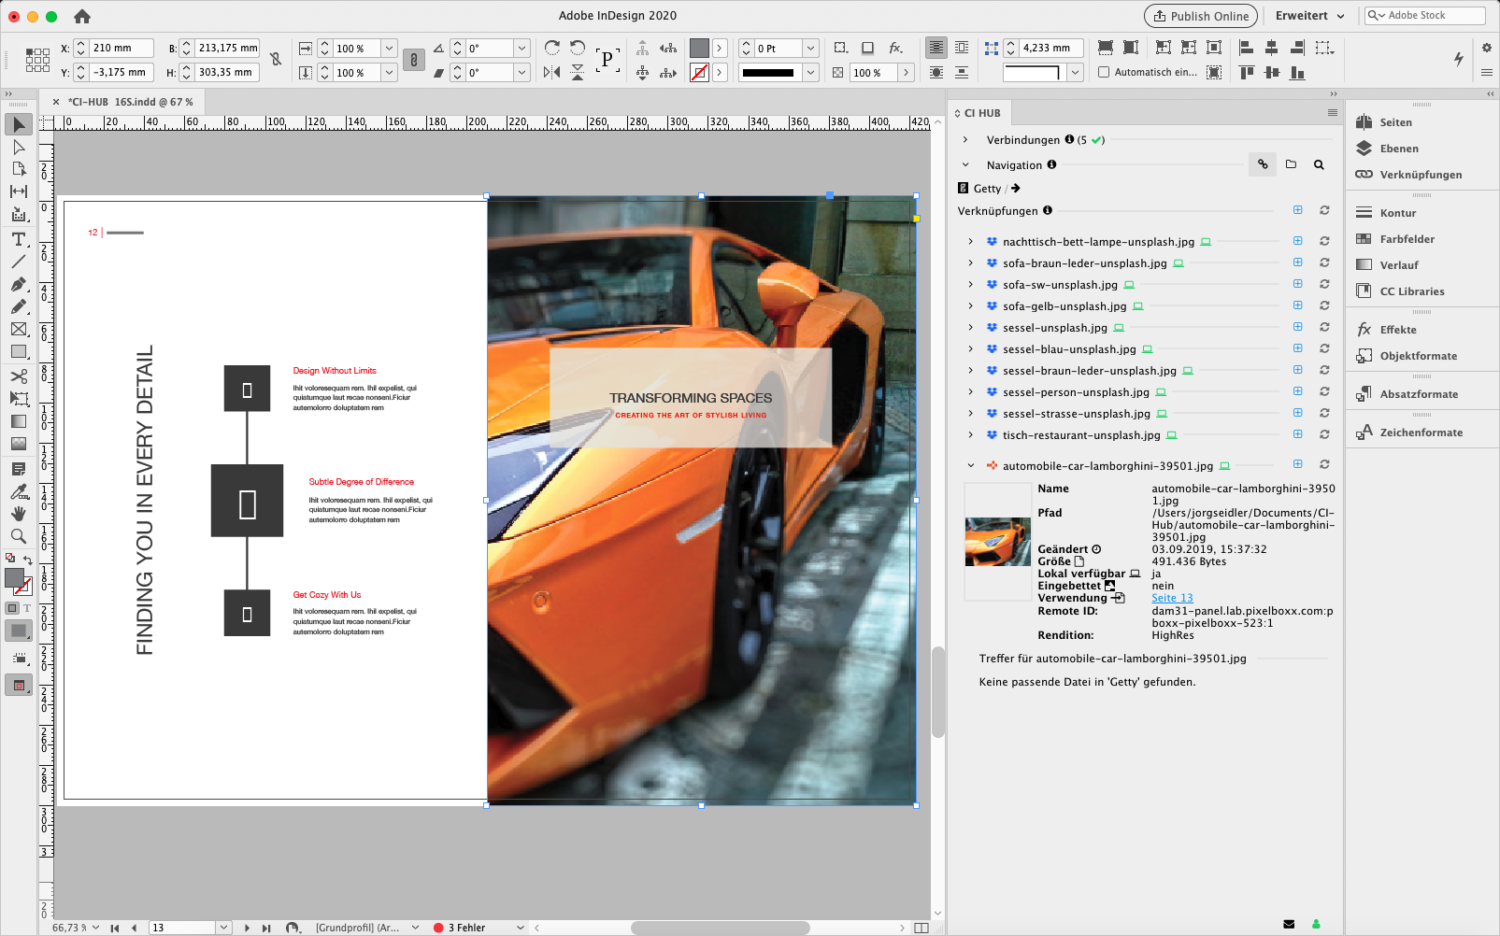This screenshot has height=936, width=1500.
Task: Select the Scissors tool
Action: [x=18, y=376]
